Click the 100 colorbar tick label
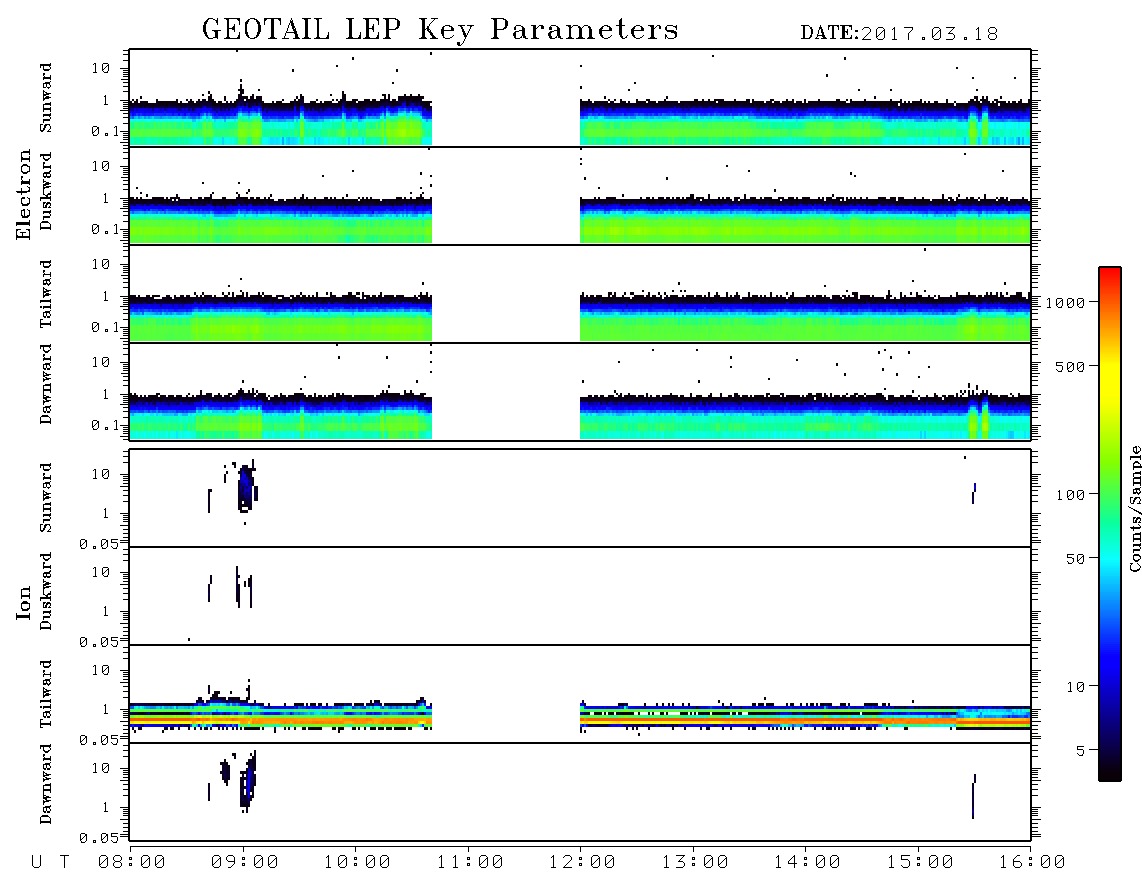The image size is (1142, 880). click(x=1071, y=495)
